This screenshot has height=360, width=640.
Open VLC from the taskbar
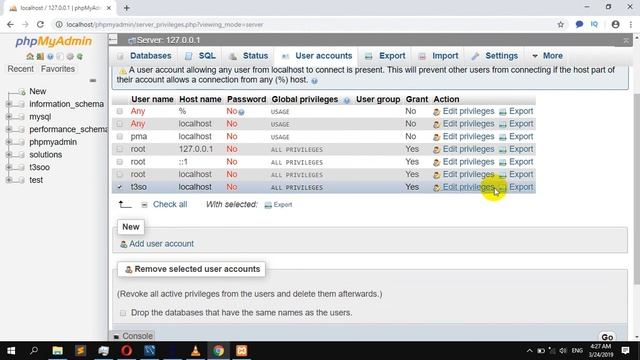click(196, 351)
